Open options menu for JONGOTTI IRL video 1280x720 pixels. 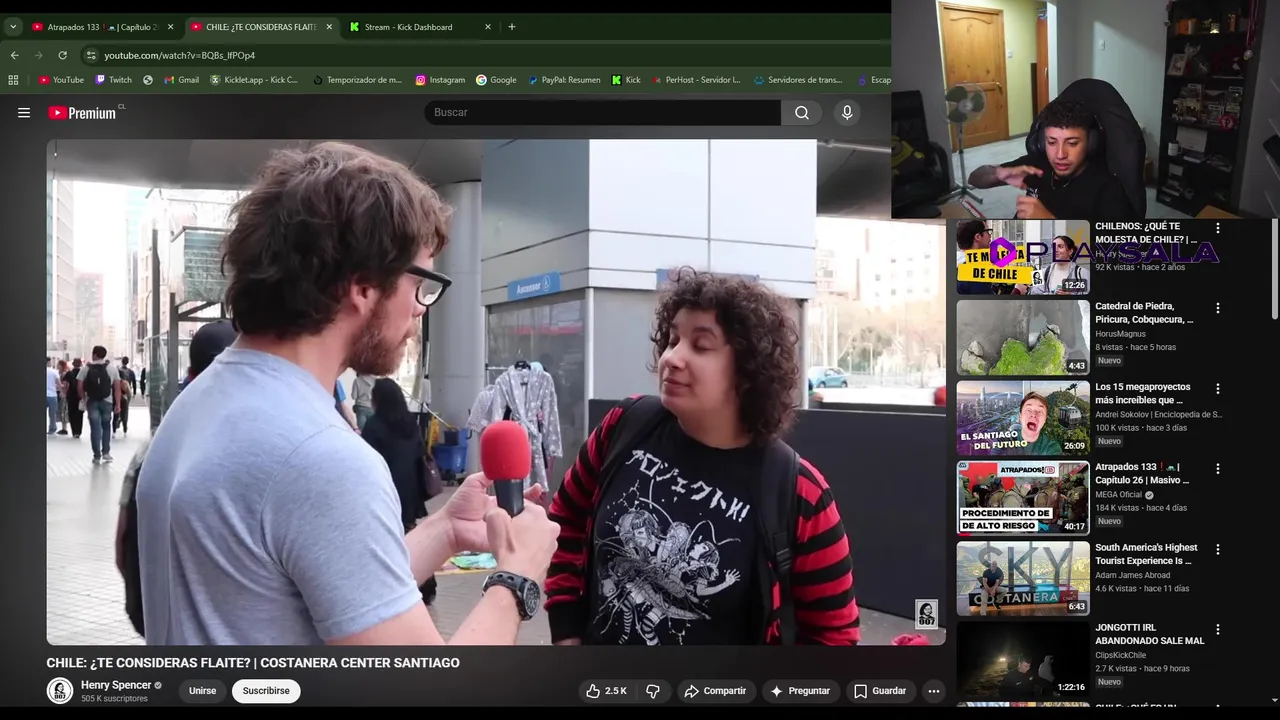(x=1218, y=629)
